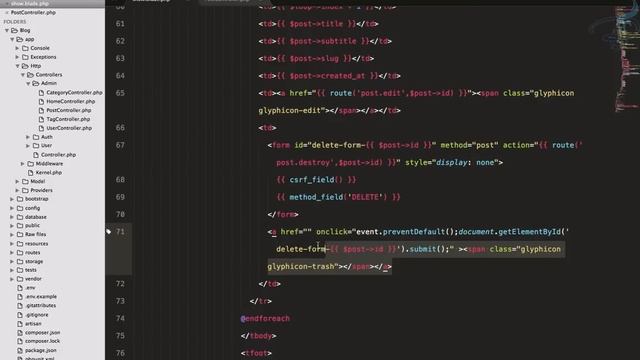This screenshot has height=360, width=640.
Task: Click the Controller.php file icon
Action: coord(36,155)
